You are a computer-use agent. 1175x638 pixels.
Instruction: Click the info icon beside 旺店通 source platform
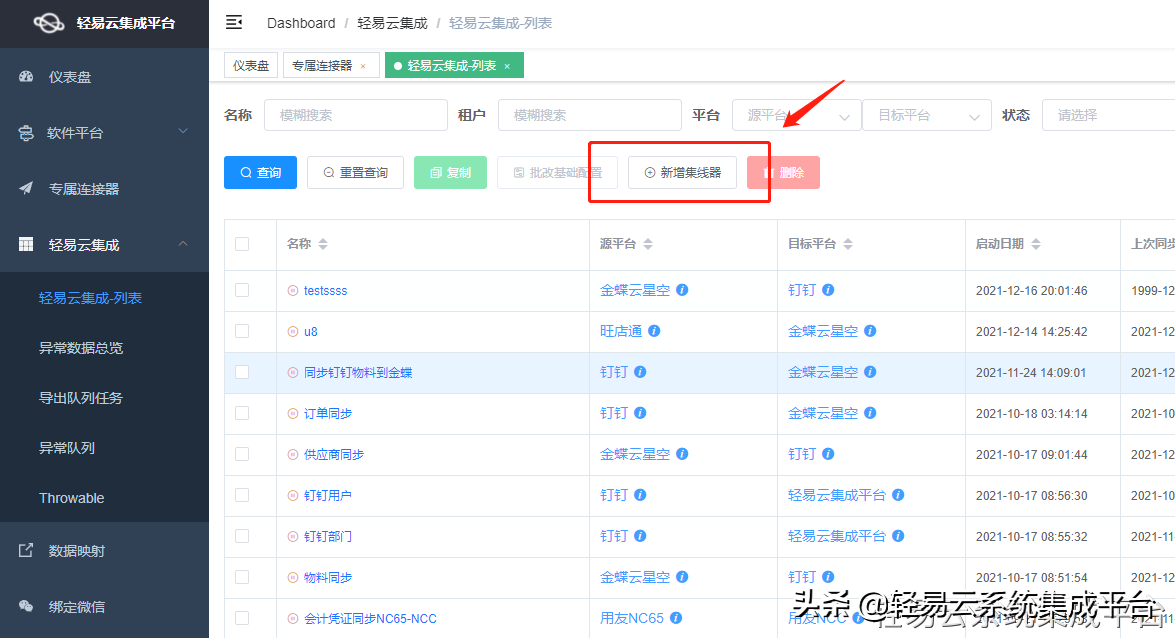[655, 329]
